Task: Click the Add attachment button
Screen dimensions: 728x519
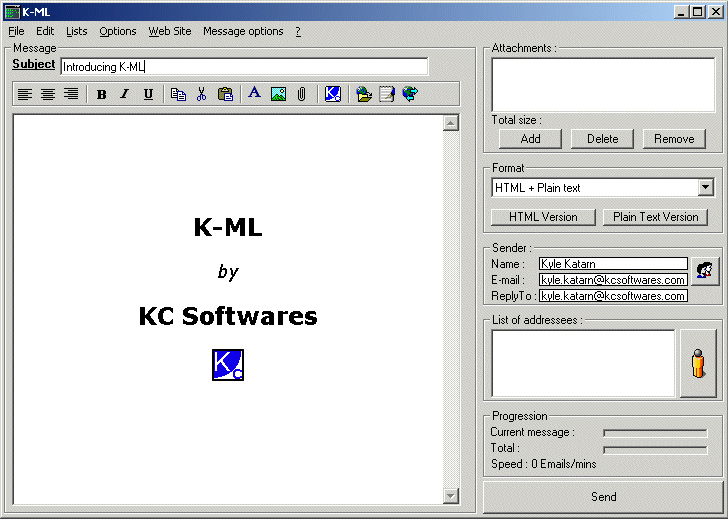Action: [x=530, y=139]
